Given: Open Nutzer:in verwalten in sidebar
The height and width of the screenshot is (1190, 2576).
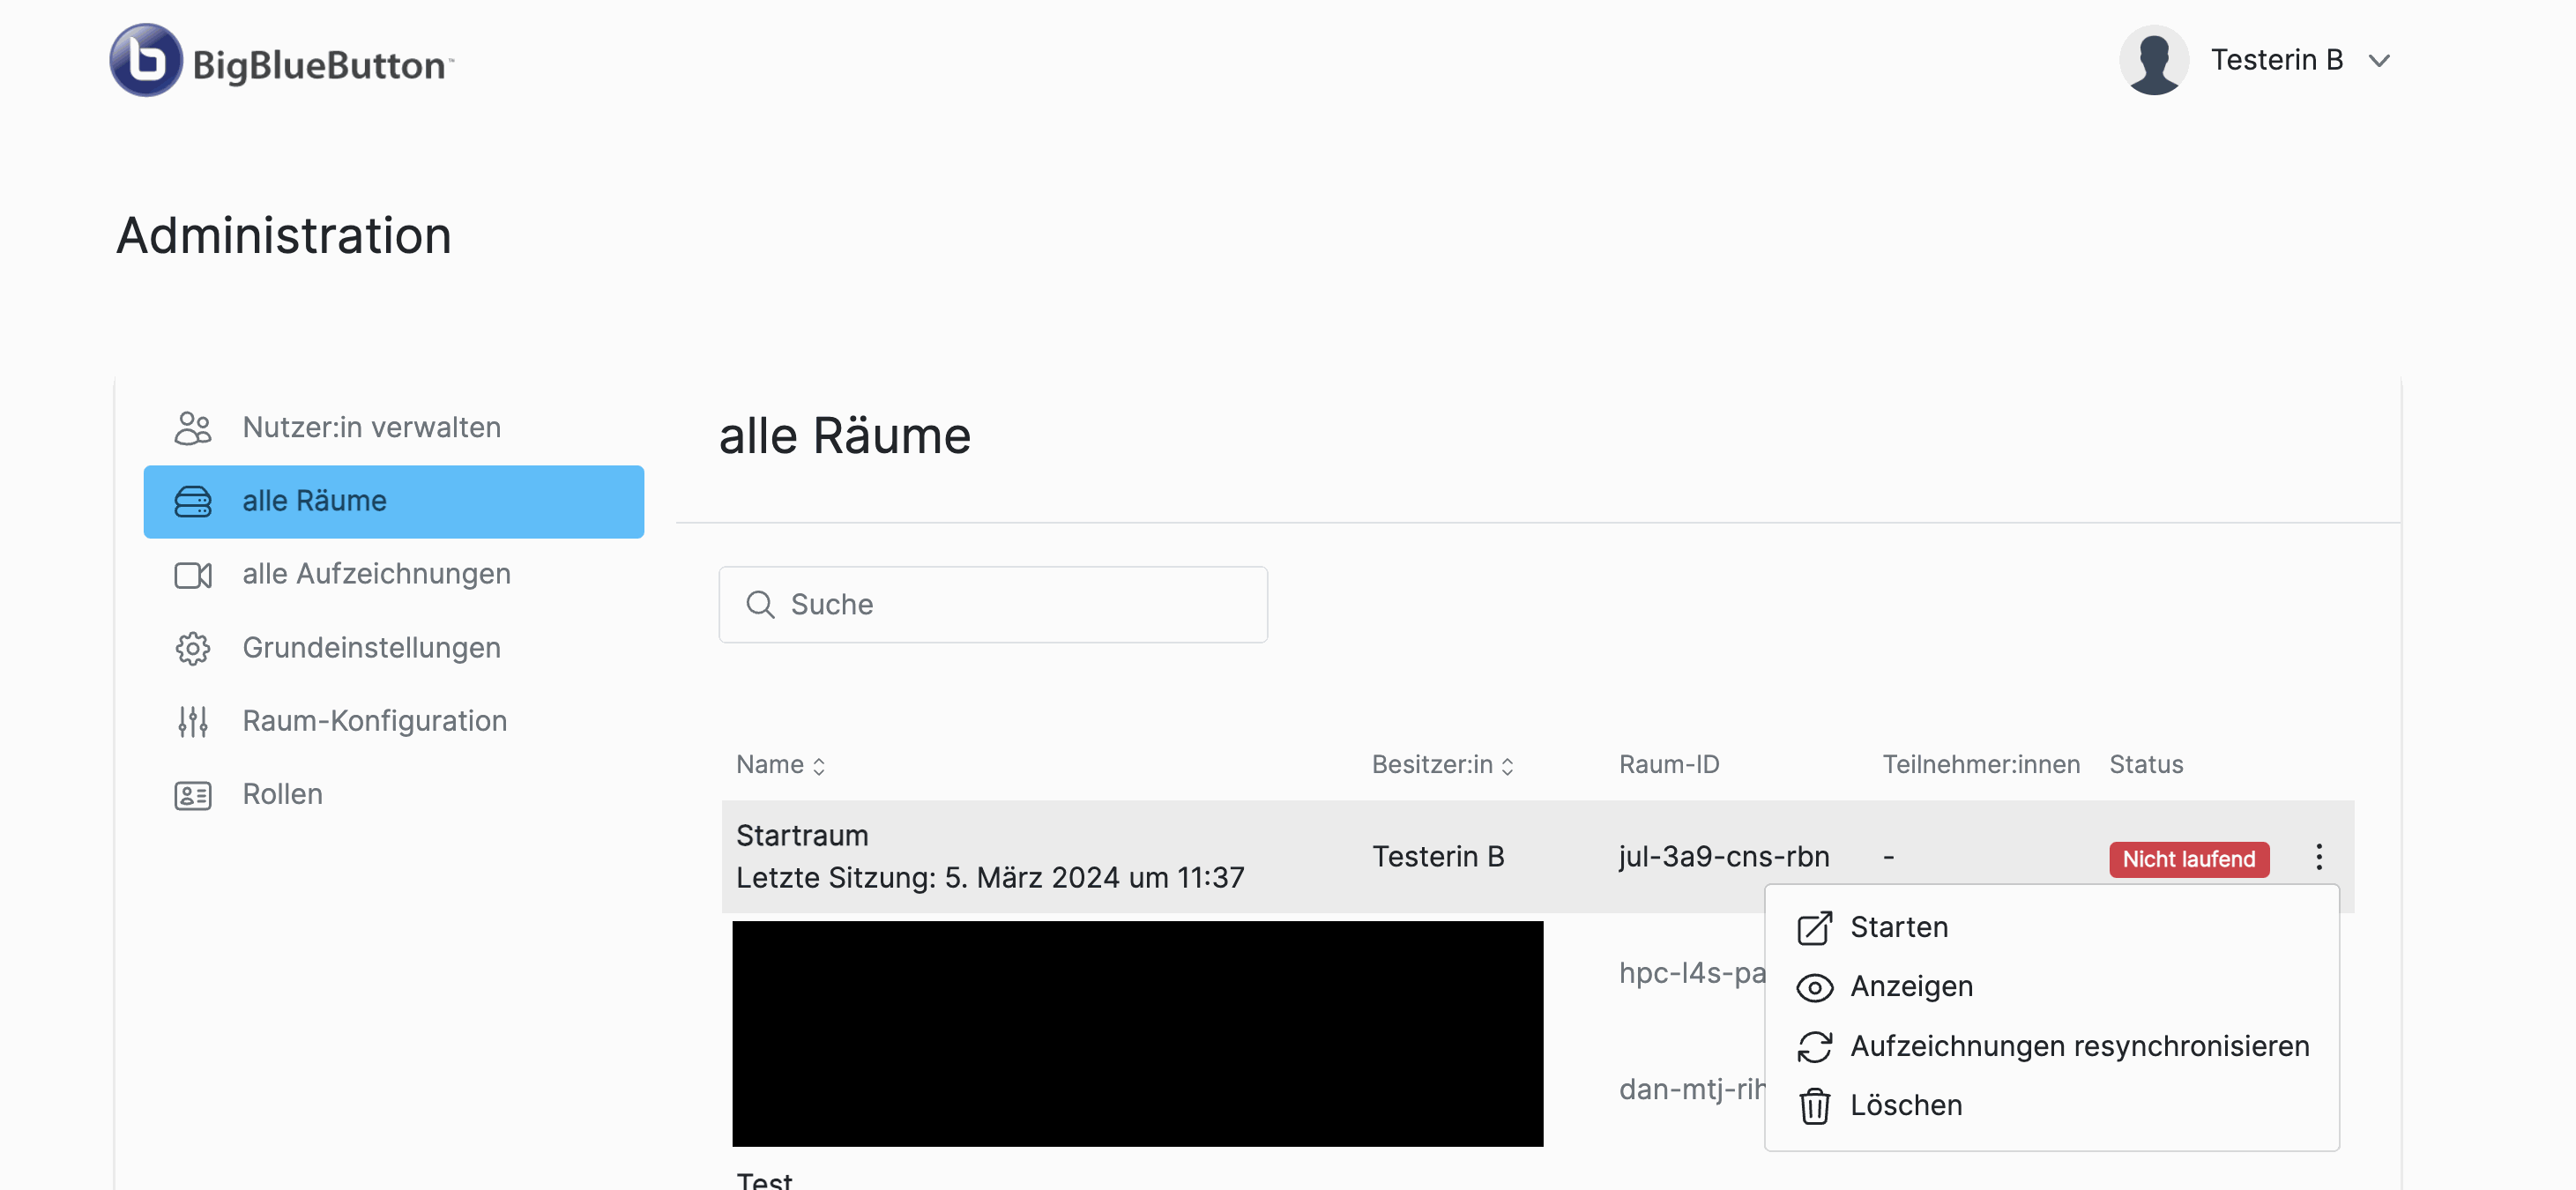Looking at the screenshot, I should pyautogui.click(x=371, y=428).
